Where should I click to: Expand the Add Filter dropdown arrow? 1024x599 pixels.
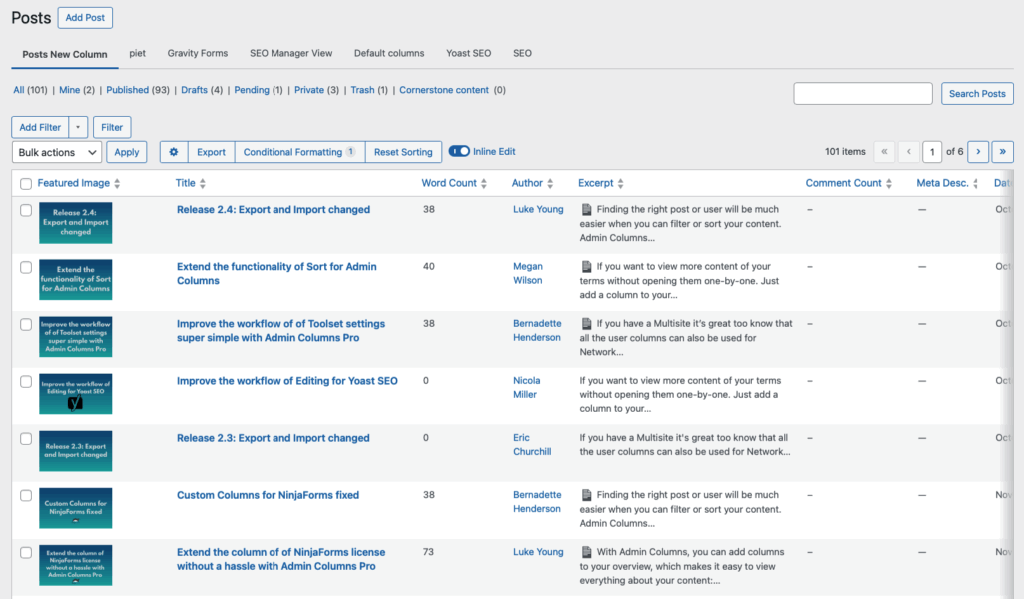coord(78,128)
